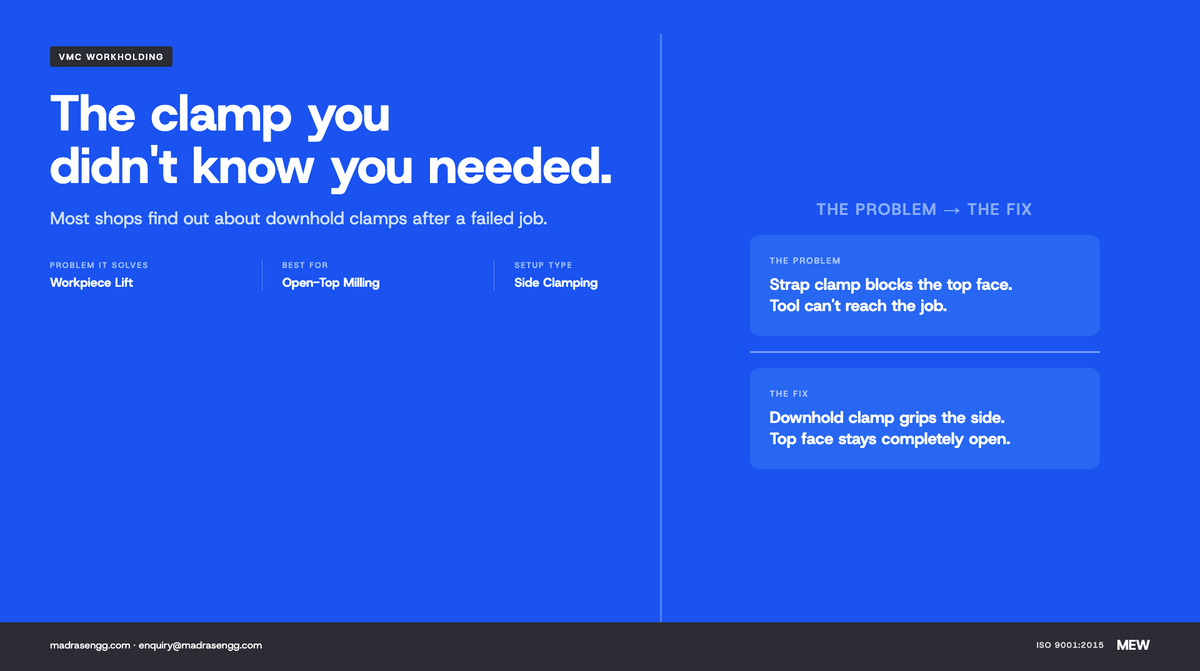Click the "THE PROBLEM → THE FIX" section heading
The height and width of the screenshot is (671, 1200).
tap(924, 210)
